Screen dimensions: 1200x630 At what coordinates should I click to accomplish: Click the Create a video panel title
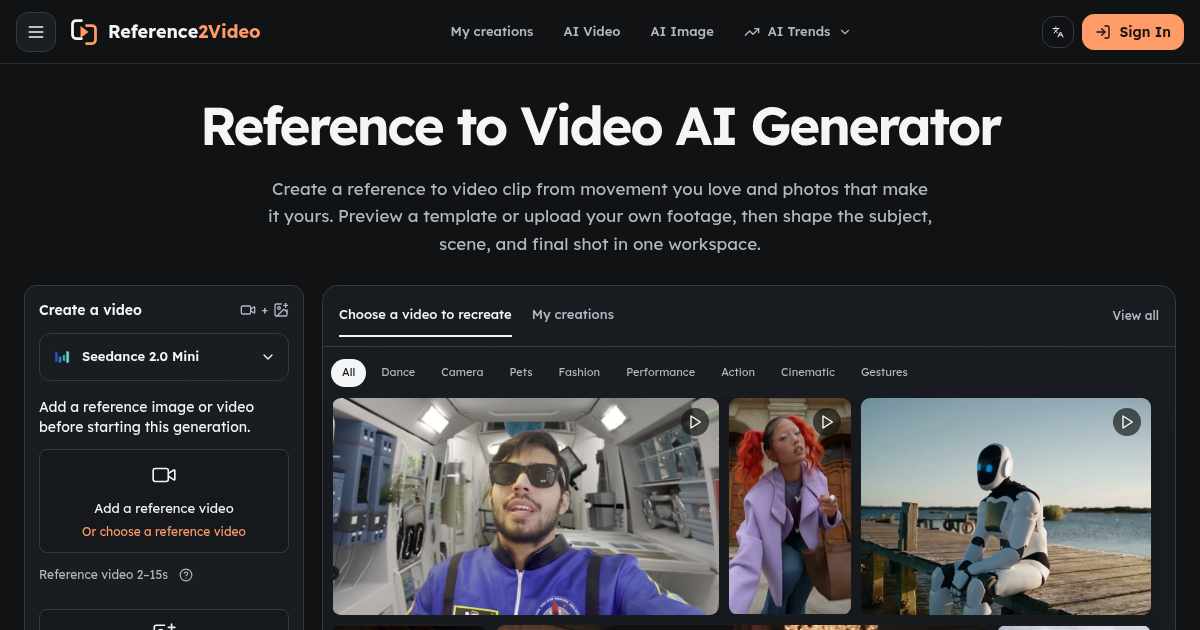(x=90, y=310)
